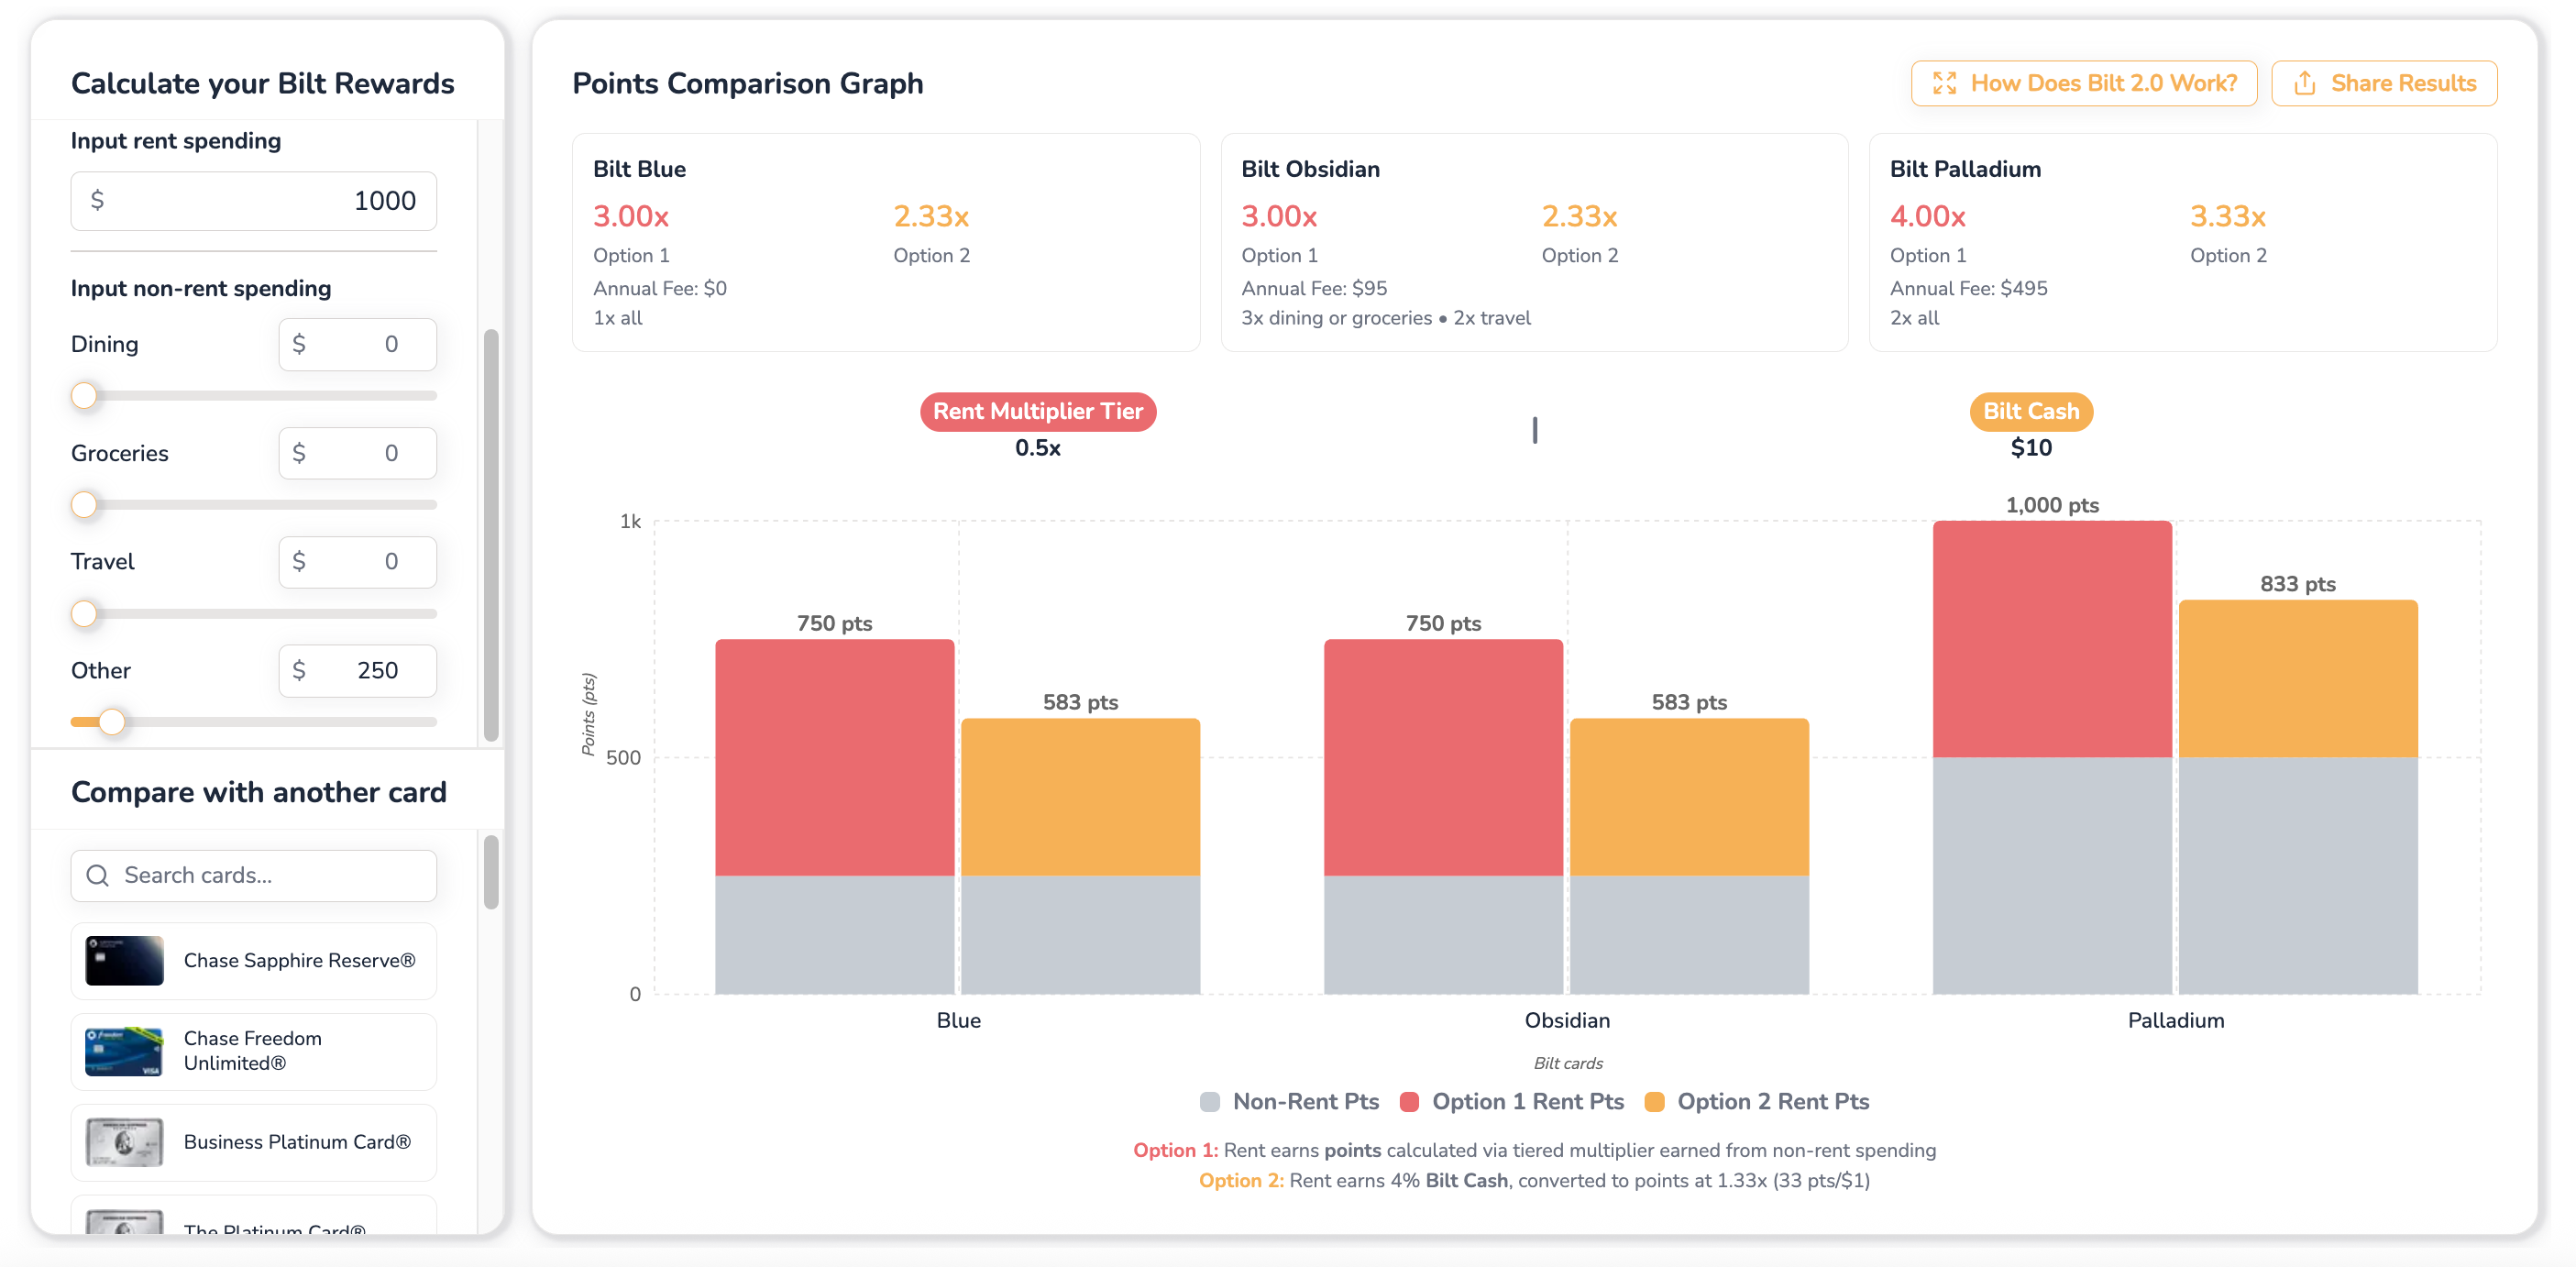Click the Dining spending slider handle

point(85,396)
